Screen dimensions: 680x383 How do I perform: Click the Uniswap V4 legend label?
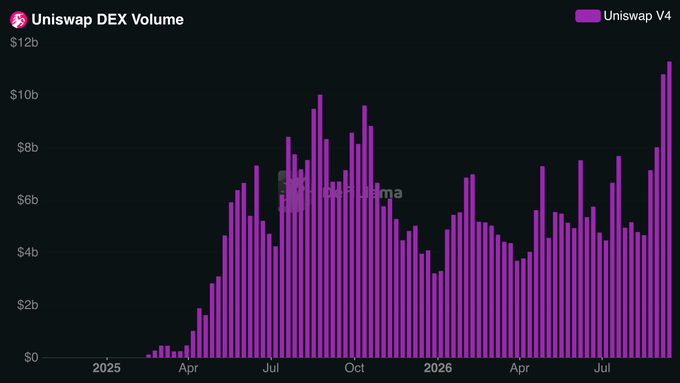point(637,16)
